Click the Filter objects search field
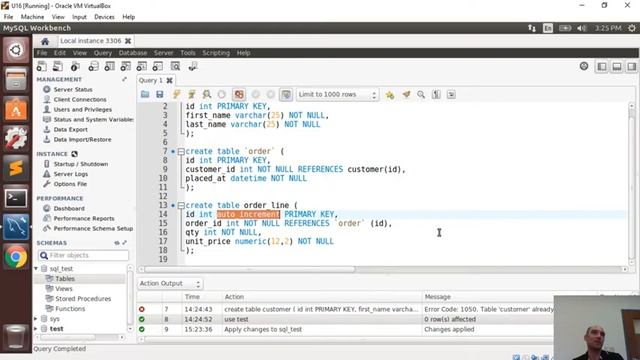This screenshot has height=360, width=640. tap(83, 256)
